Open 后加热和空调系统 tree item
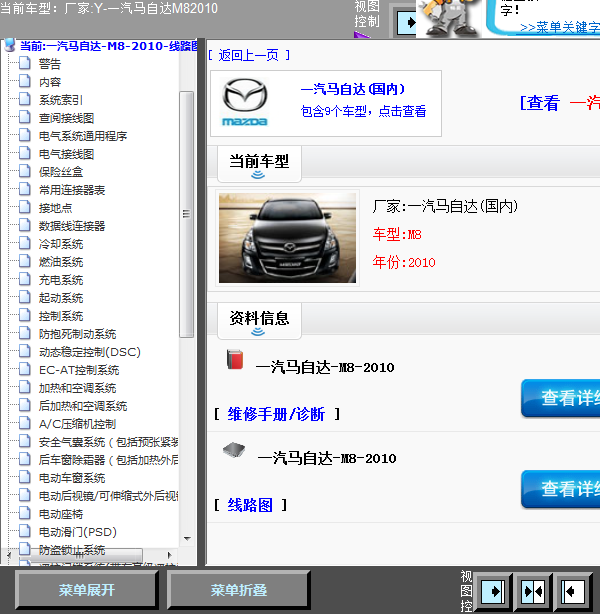The image size is (600, 614). point(83,406)
